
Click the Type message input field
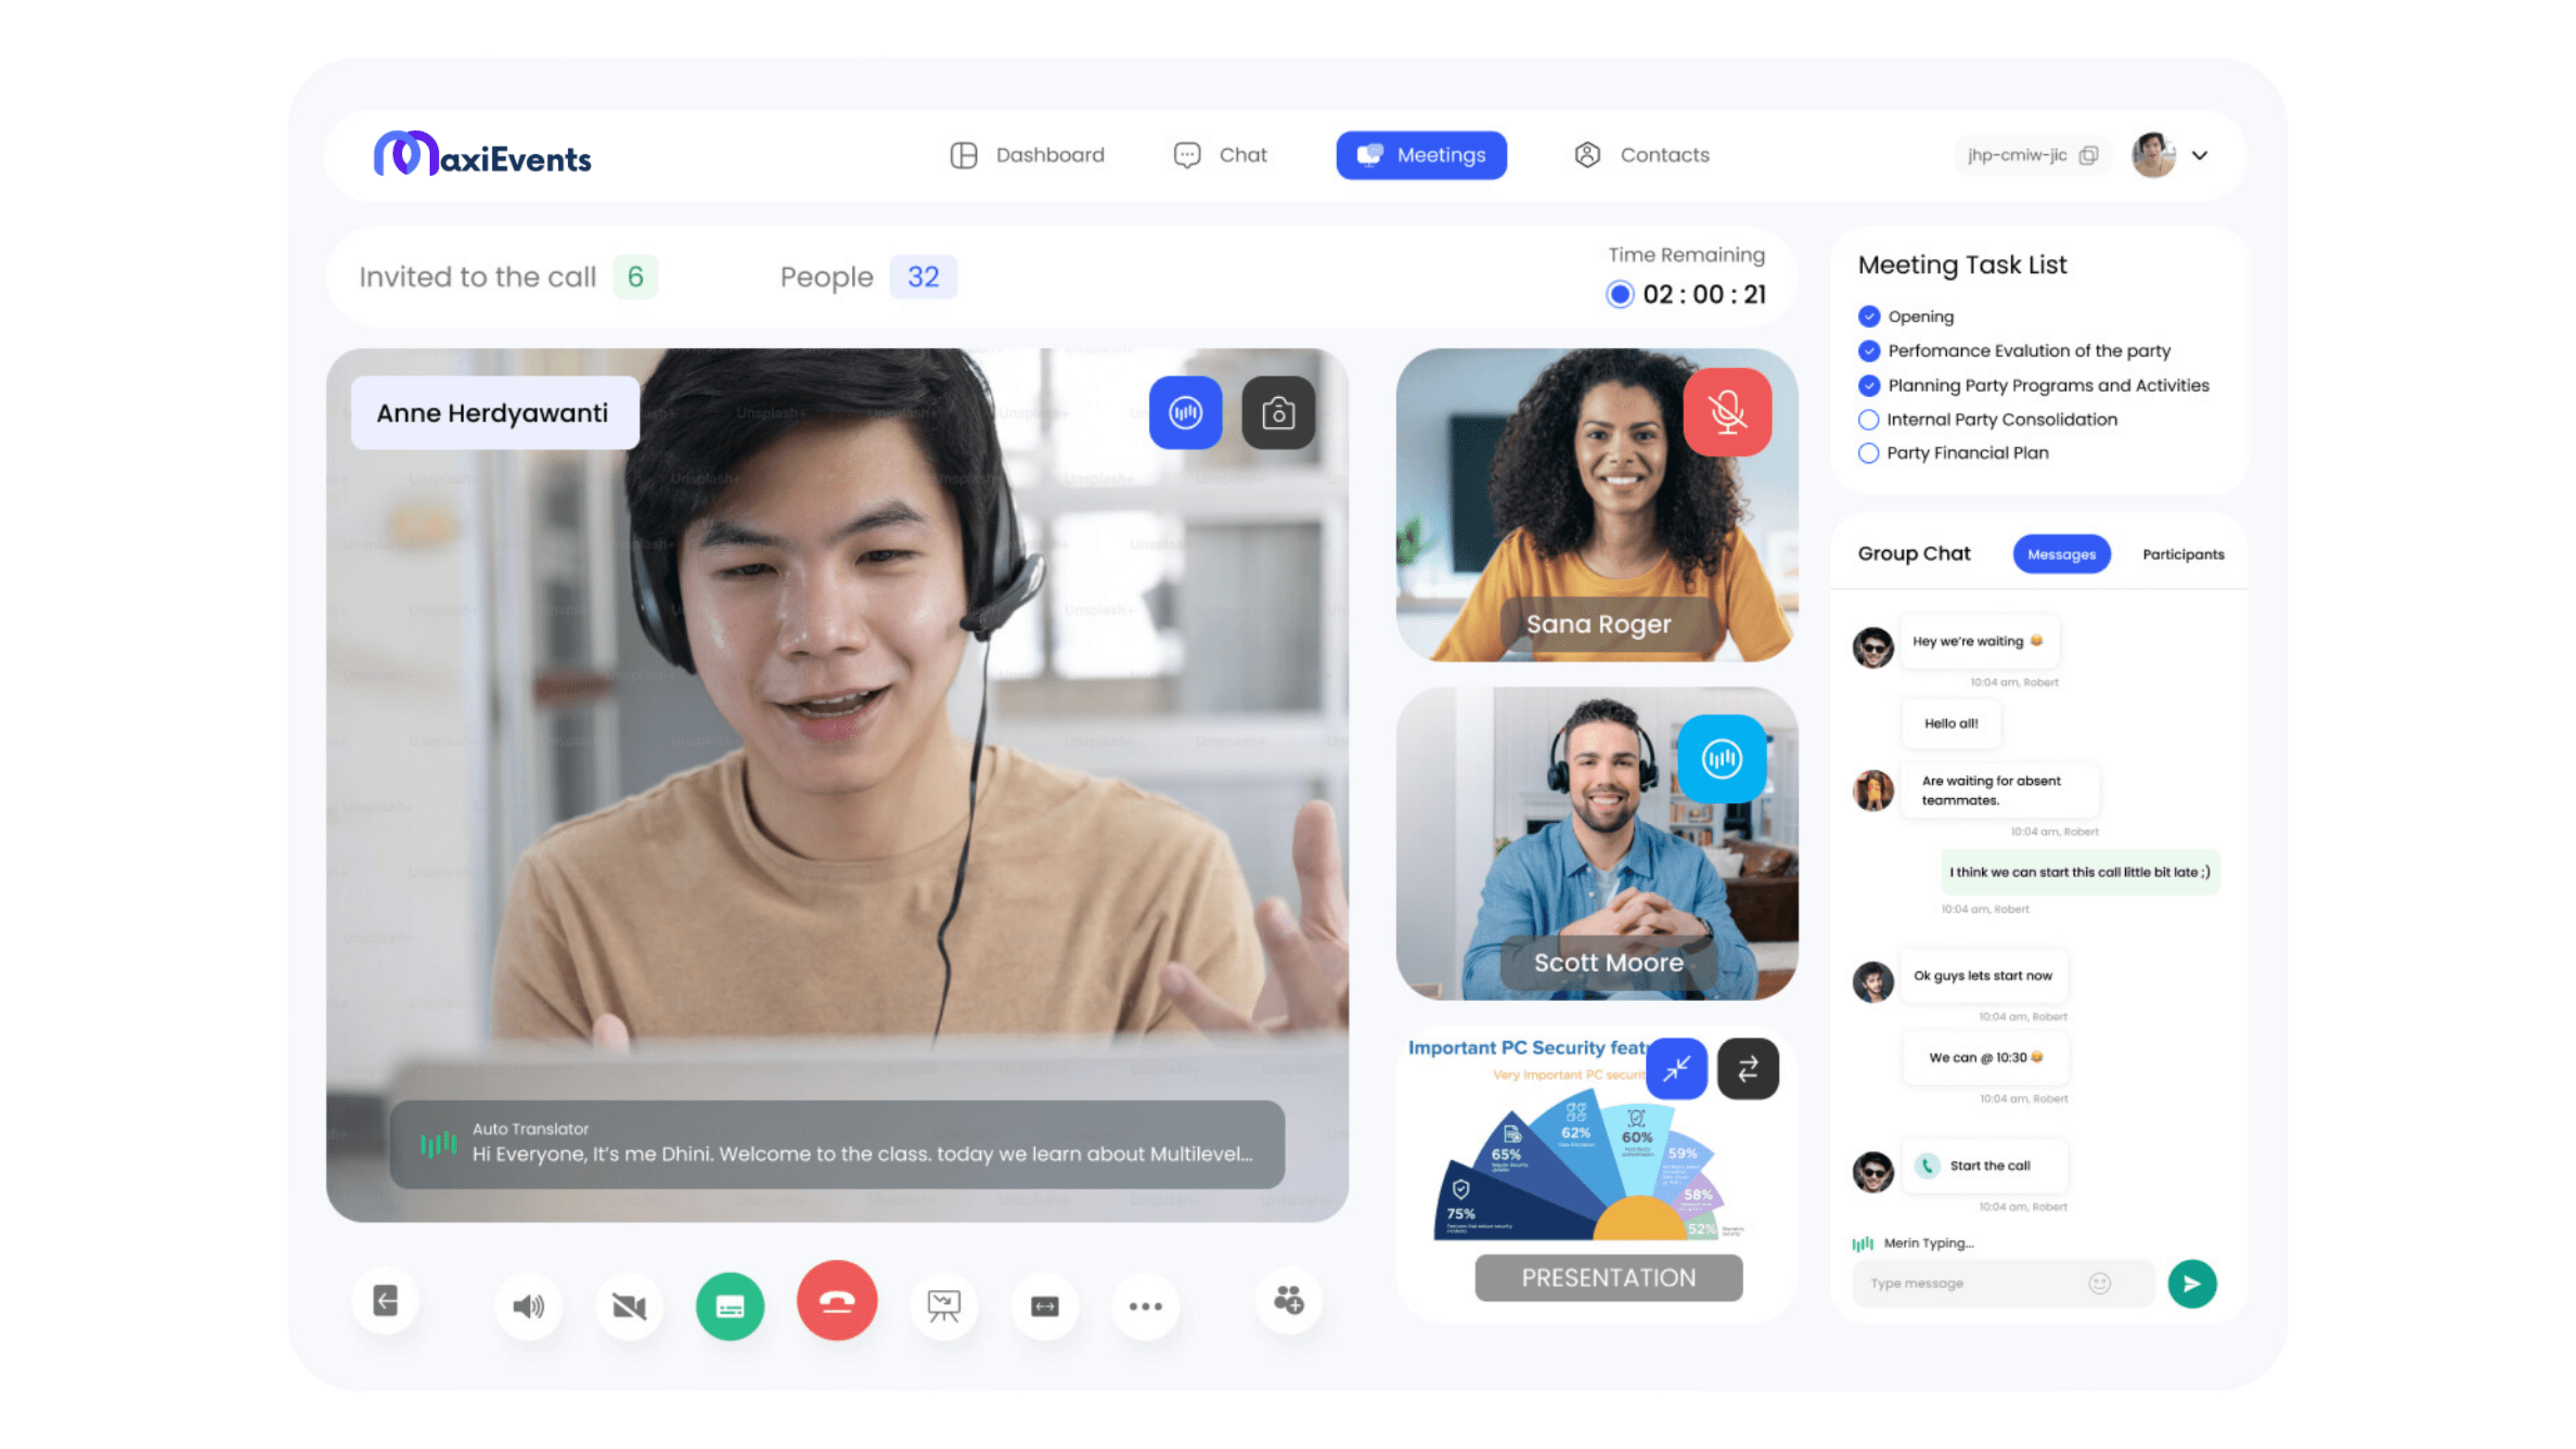[x=1970, y=1284]
